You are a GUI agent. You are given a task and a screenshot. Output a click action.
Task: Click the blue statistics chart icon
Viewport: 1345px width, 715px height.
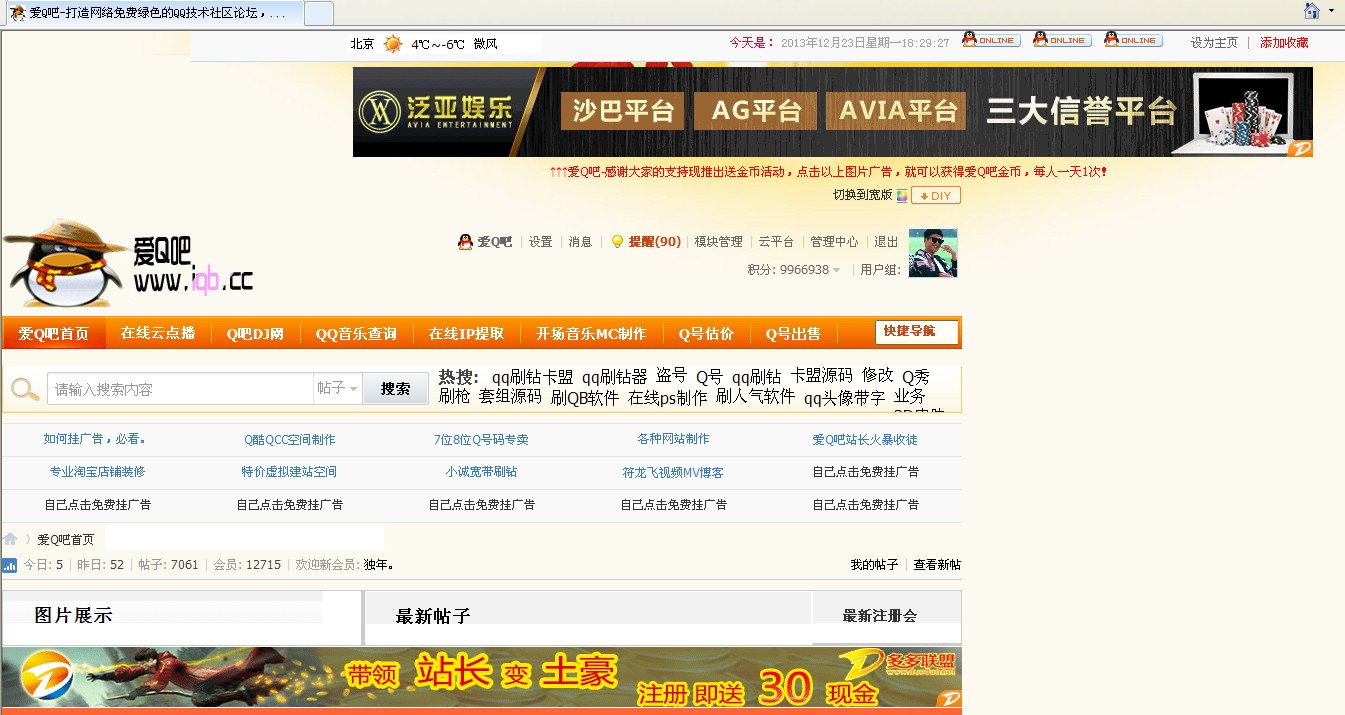coord(9,565)
